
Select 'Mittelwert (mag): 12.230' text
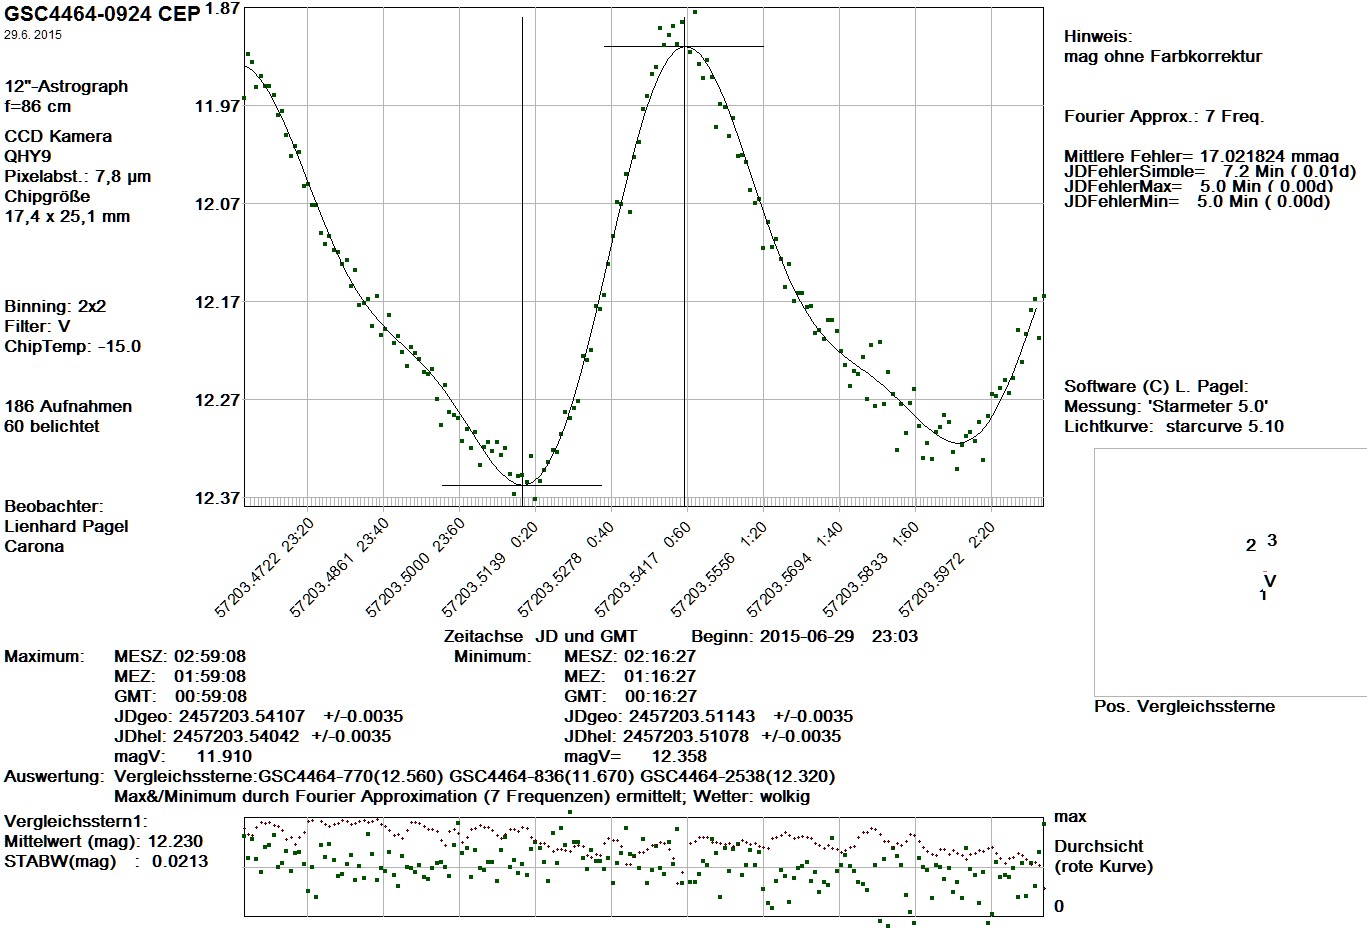[104, 841]
